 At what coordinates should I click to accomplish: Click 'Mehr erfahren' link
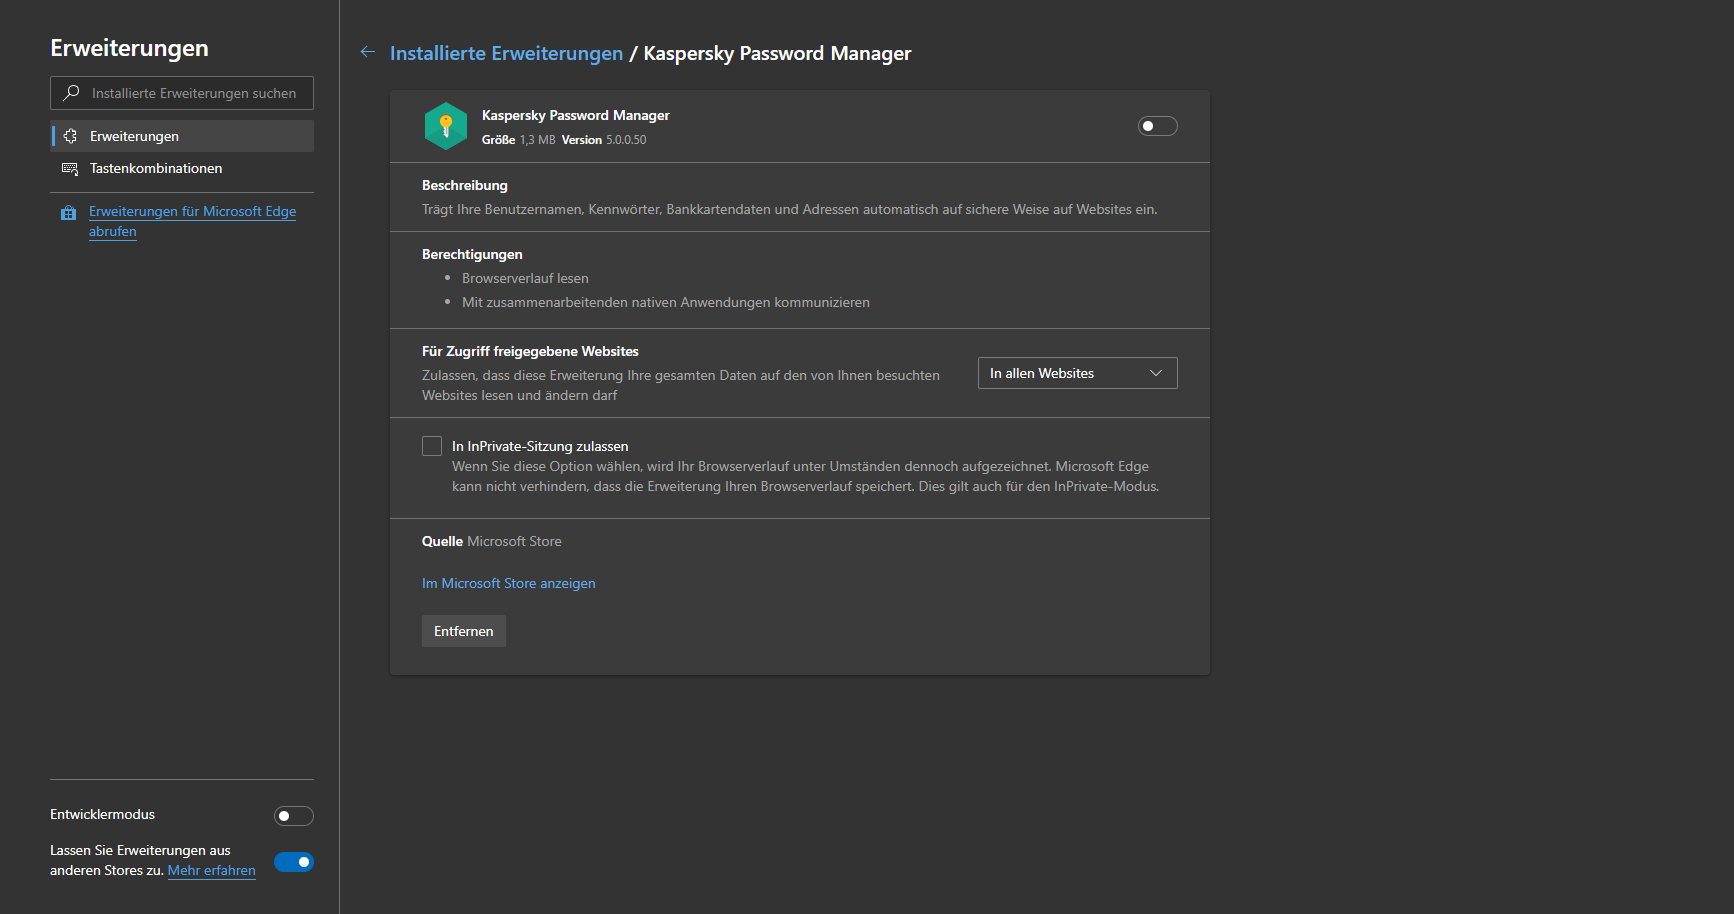[x=211, y=870]
